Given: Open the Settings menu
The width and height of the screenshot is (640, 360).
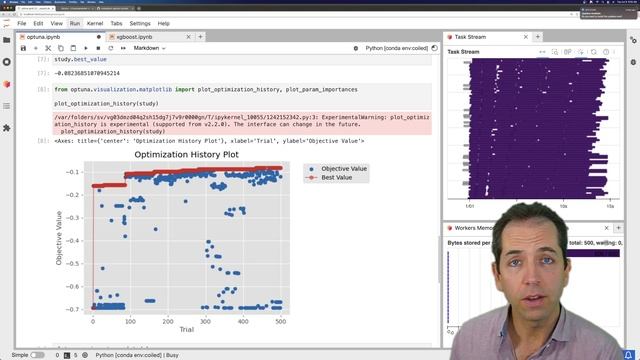Looking at the screenshot, I should click(140, 24).
